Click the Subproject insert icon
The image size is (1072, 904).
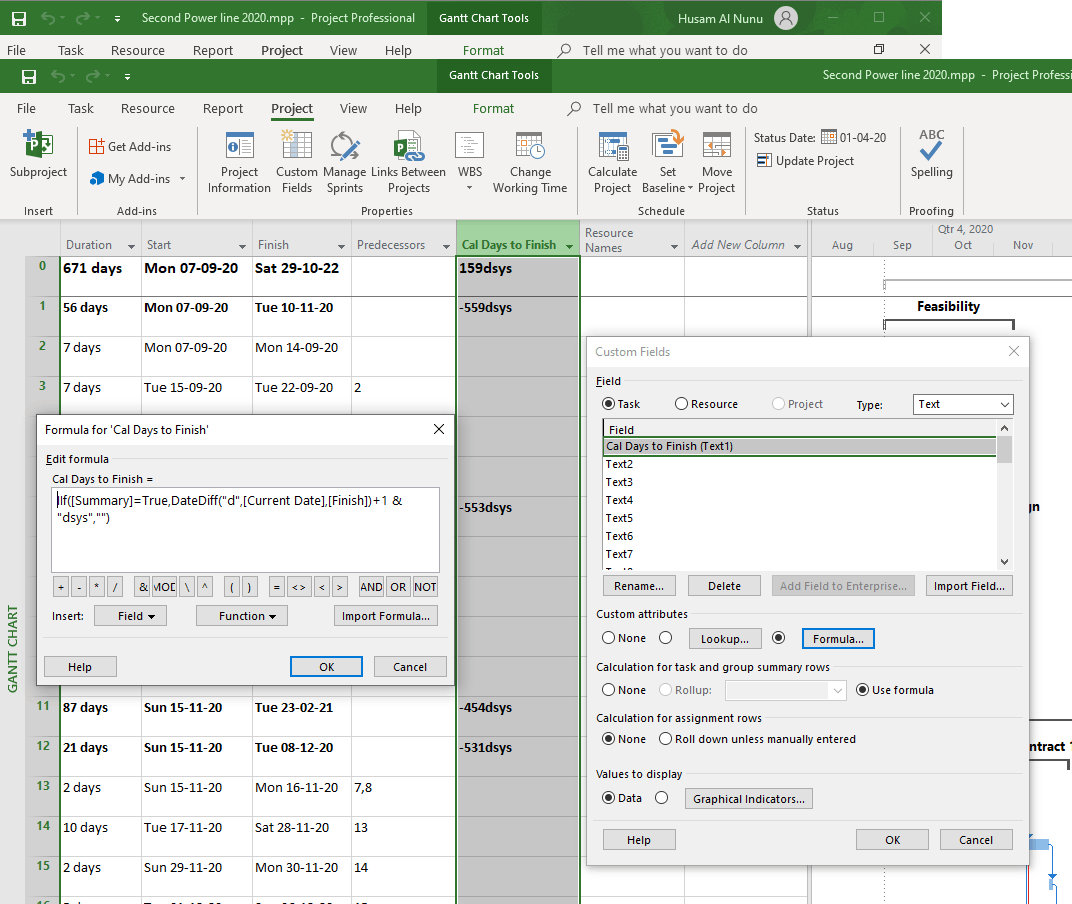coord(38,145)
